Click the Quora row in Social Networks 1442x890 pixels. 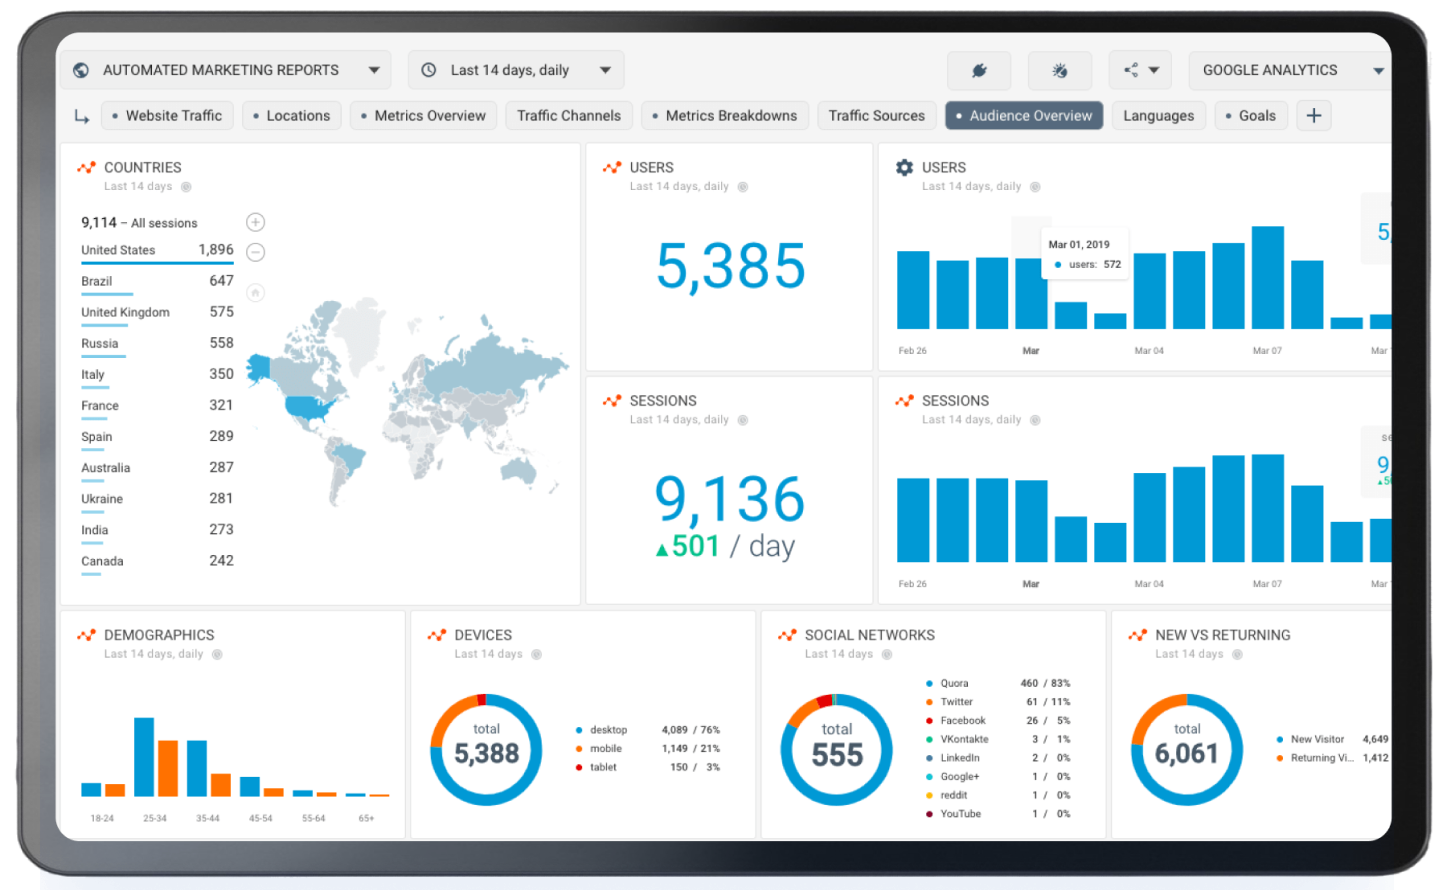(x=998, y=684)
